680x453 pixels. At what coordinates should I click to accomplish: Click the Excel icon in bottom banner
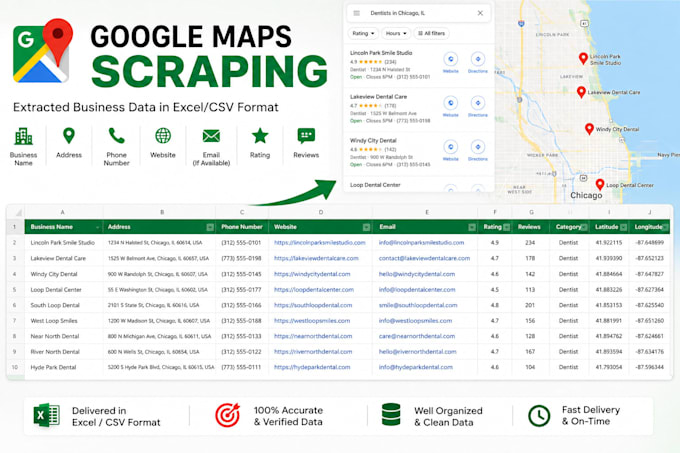[46, 415]
